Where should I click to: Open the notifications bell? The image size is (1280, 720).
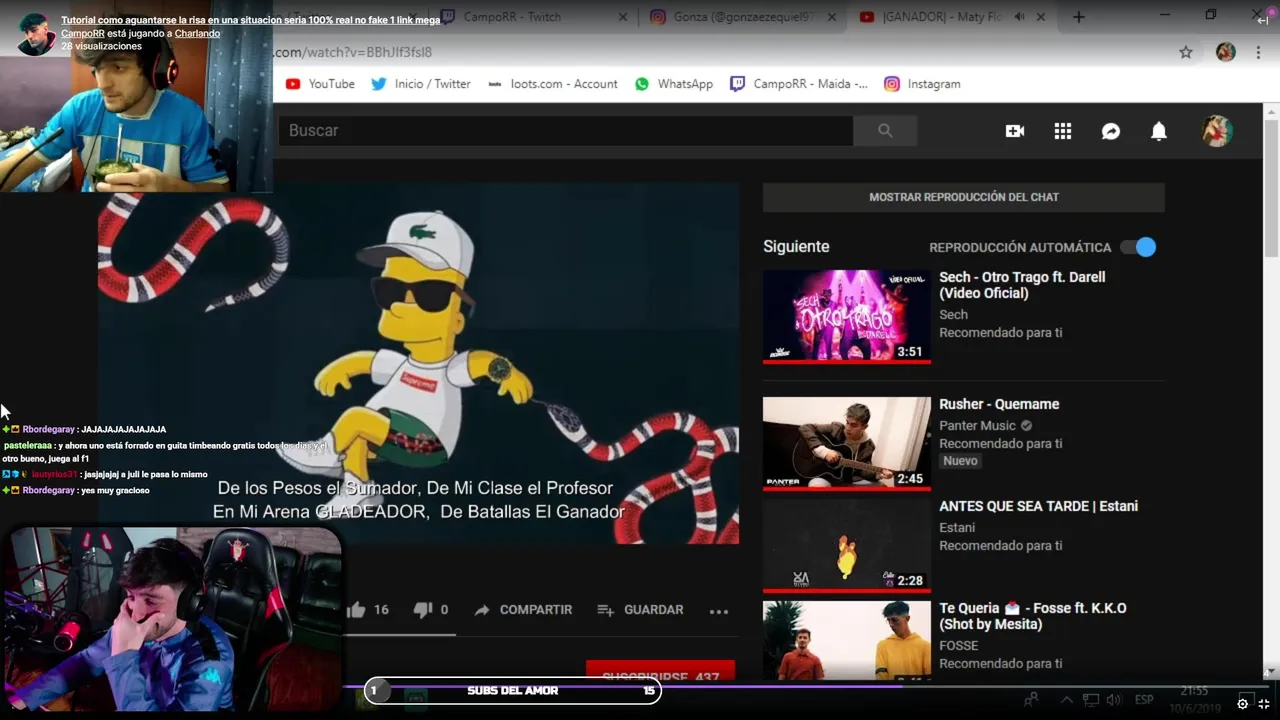click(x=1159, y=131)
